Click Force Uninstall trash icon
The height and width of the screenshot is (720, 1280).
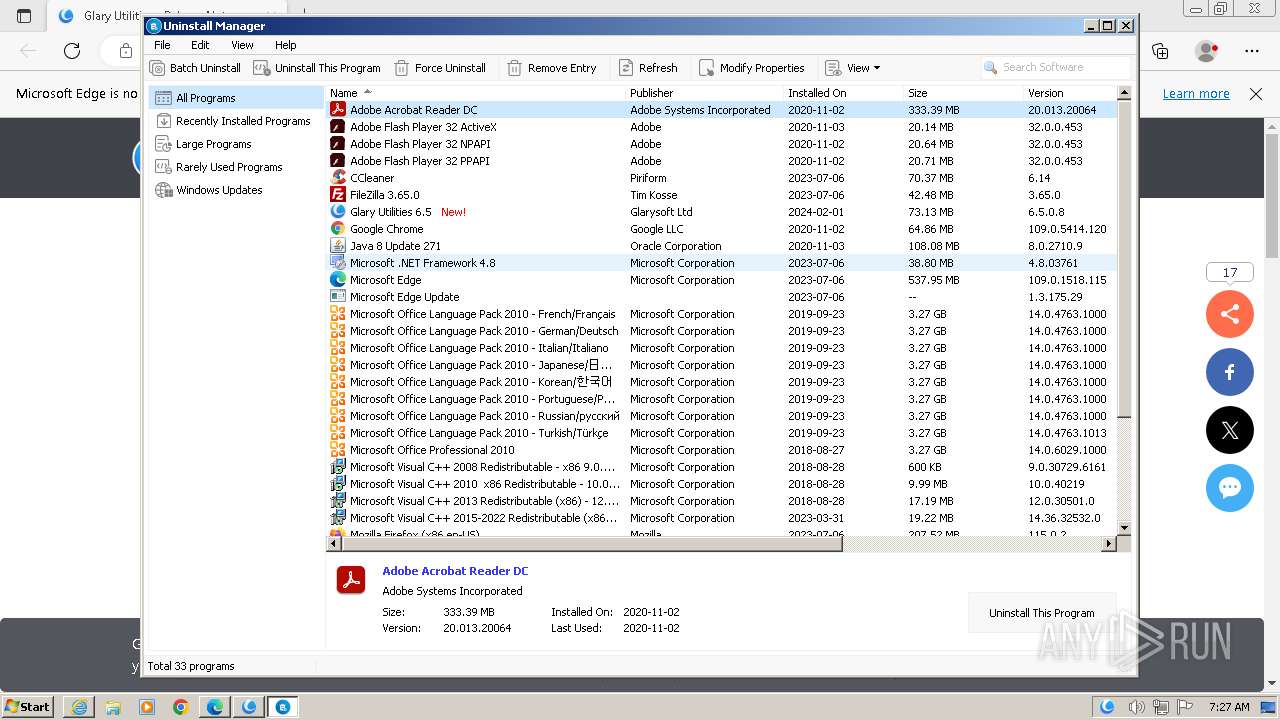click(401, 68)
